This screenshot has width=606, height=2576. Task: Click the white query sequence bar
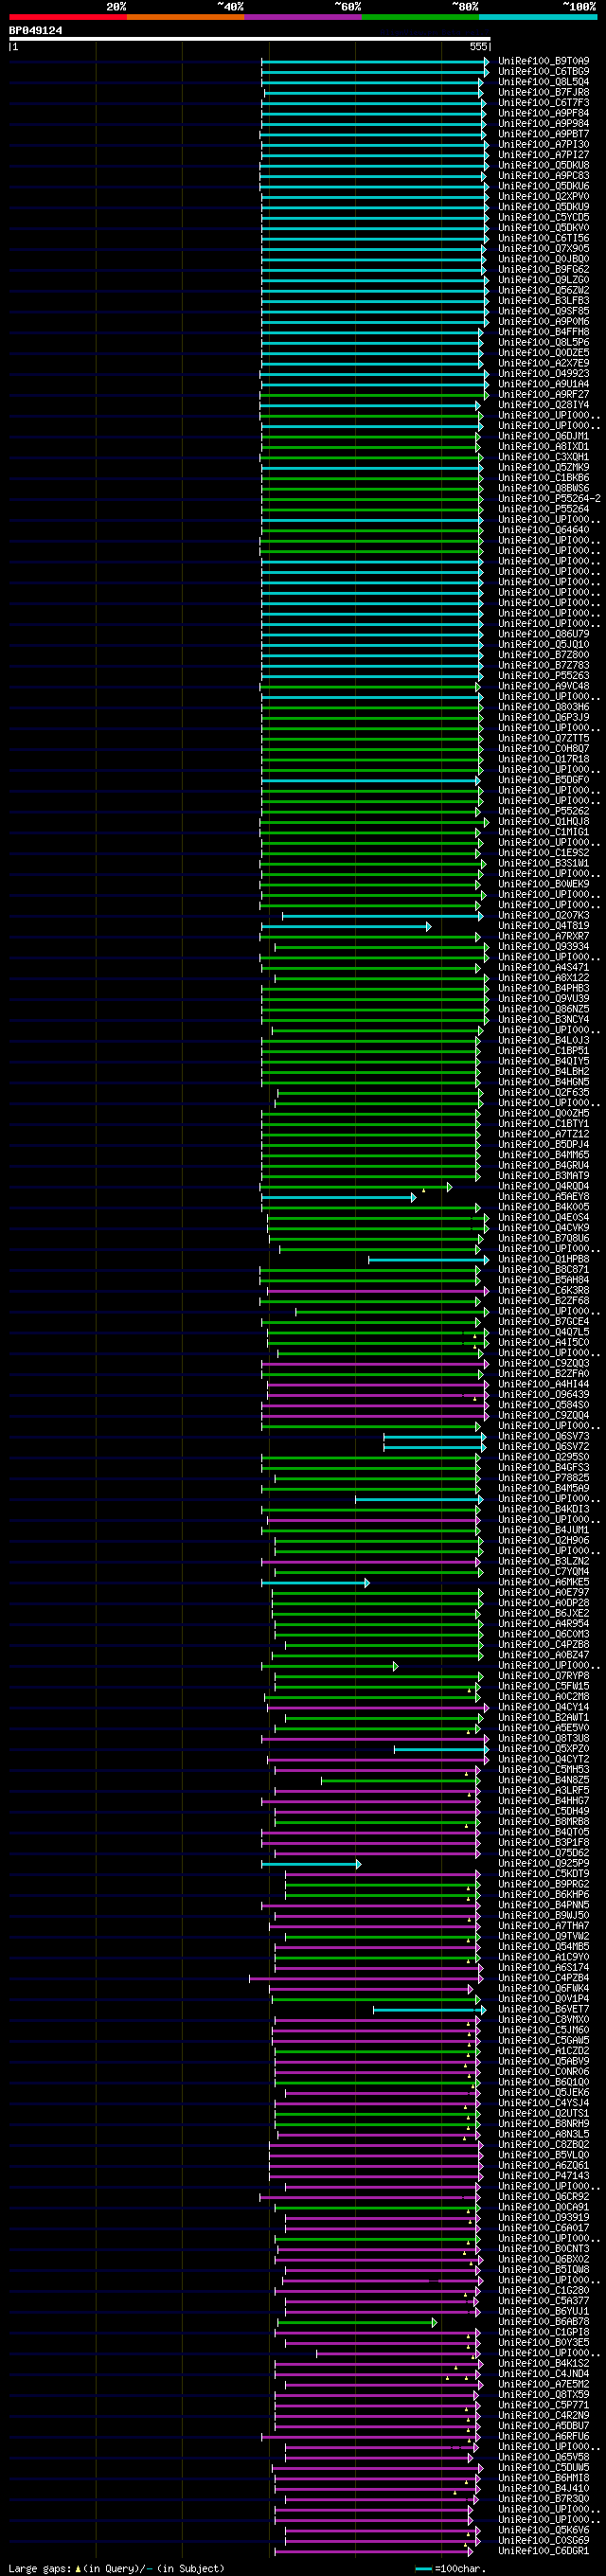coord(250,39)
